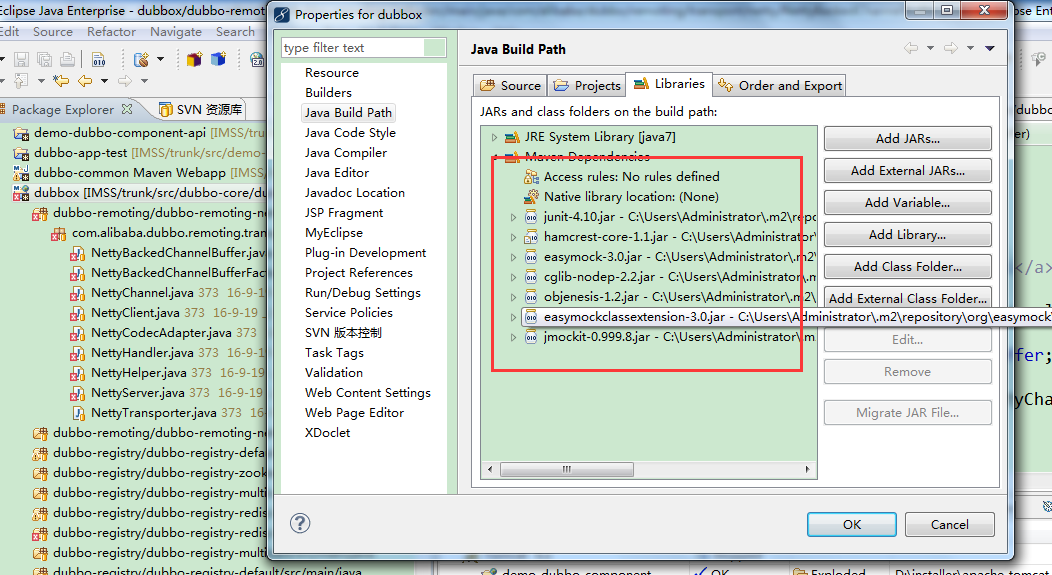This screenshot has width=1052, height=575.
Task: Click Add Variable... button
Action: pos(908,203)
